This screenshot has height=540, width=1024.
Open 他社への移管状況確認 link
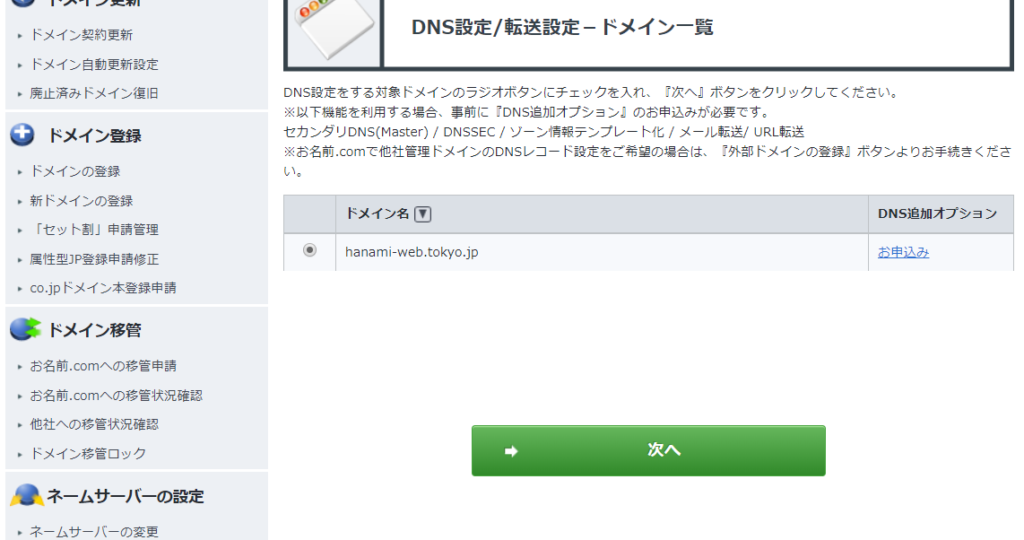(x=94, y=424)
